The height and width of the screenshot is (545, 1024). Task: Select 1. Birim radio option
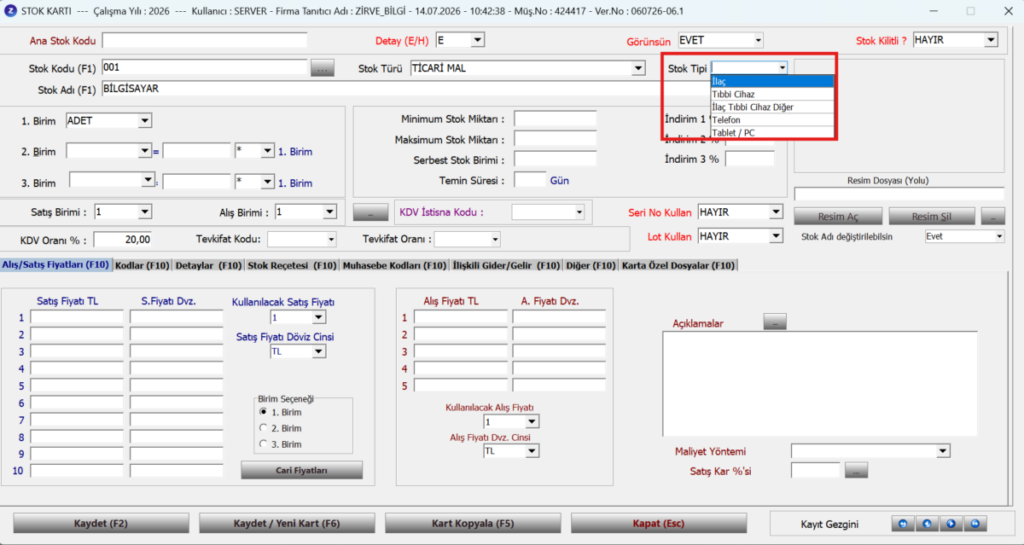coord(263,412)
